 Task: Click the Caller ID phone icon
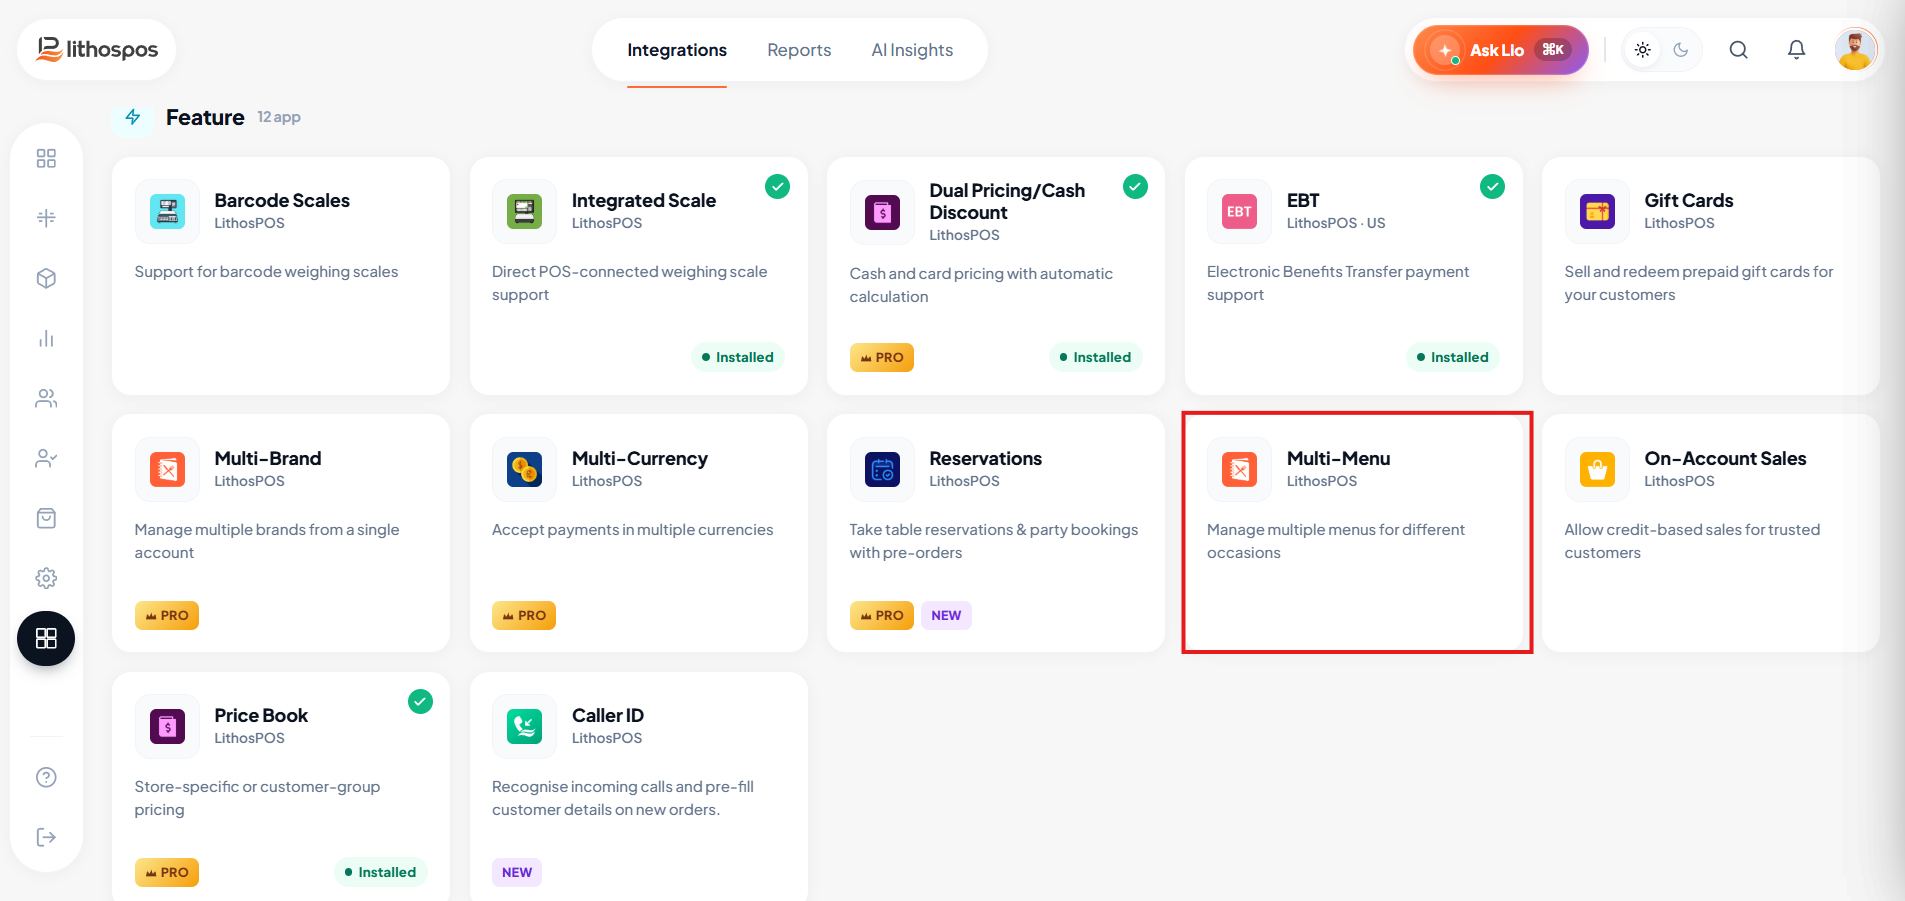524,726
